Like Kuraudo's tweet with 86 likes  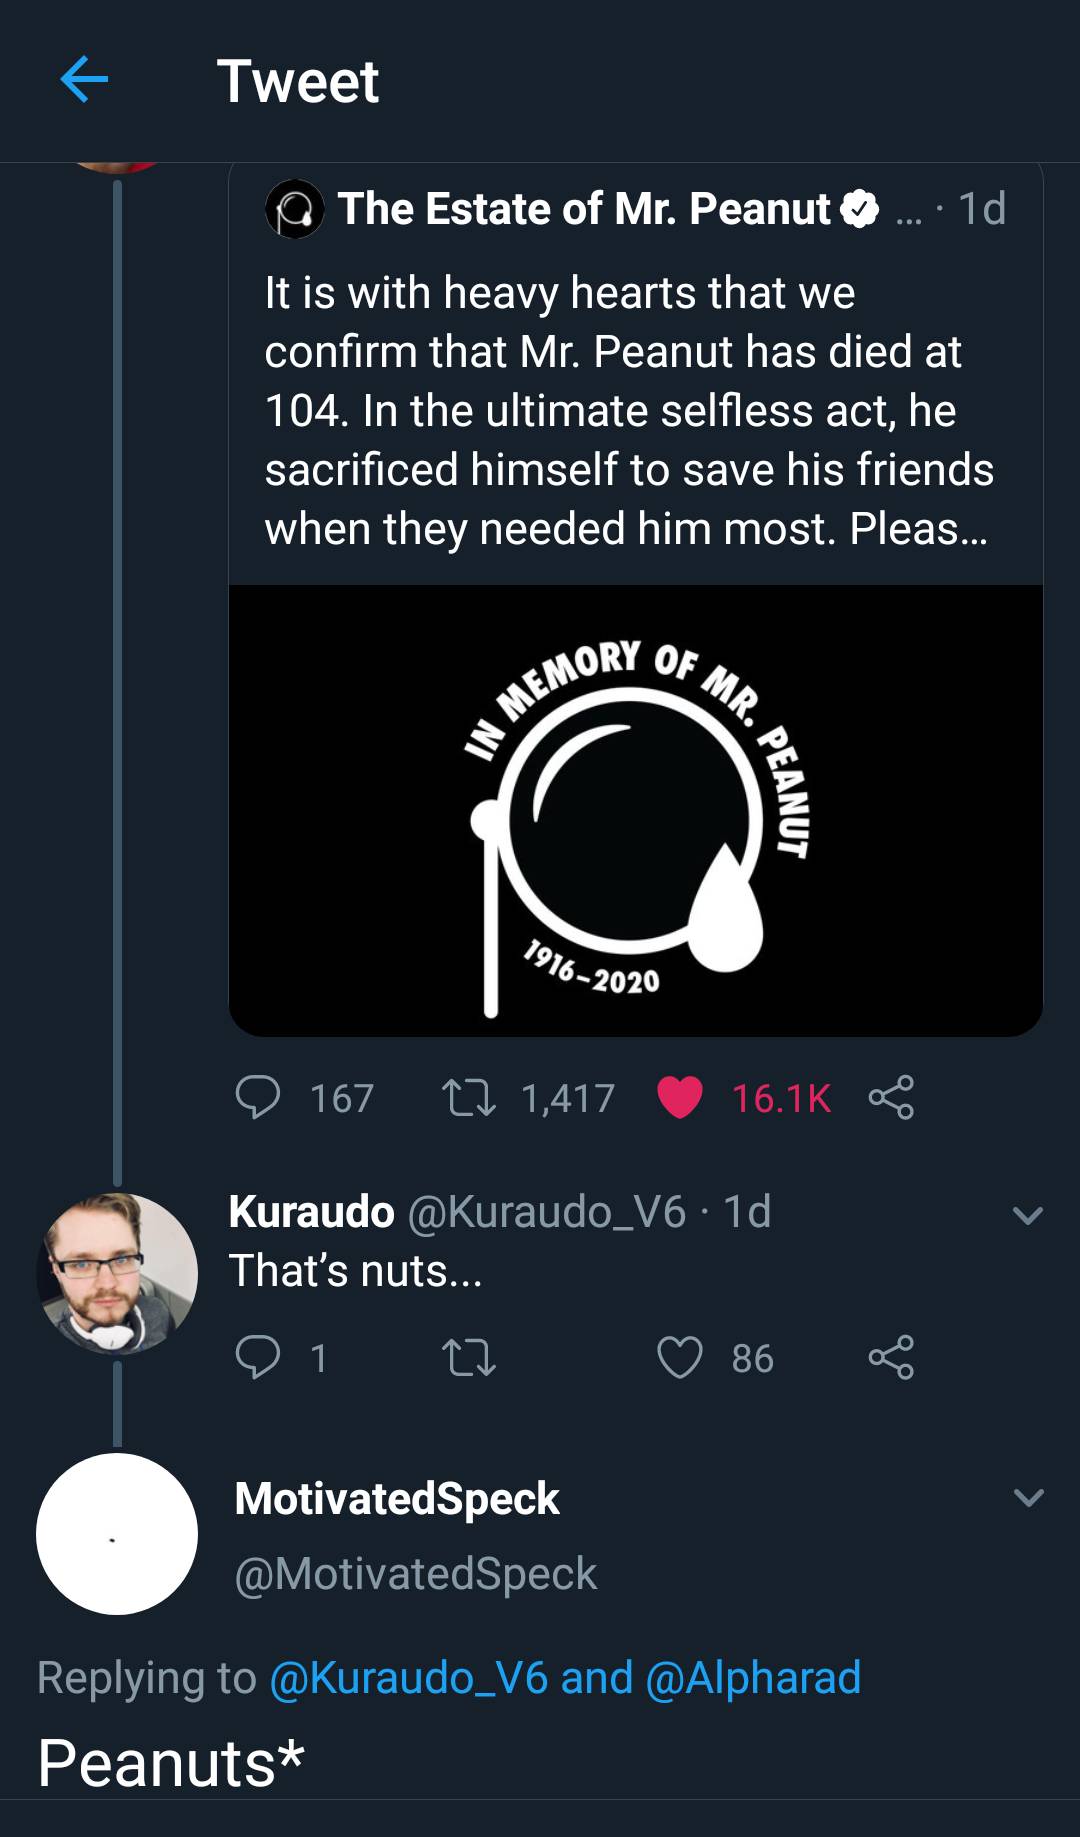[x=680, y=1357]
